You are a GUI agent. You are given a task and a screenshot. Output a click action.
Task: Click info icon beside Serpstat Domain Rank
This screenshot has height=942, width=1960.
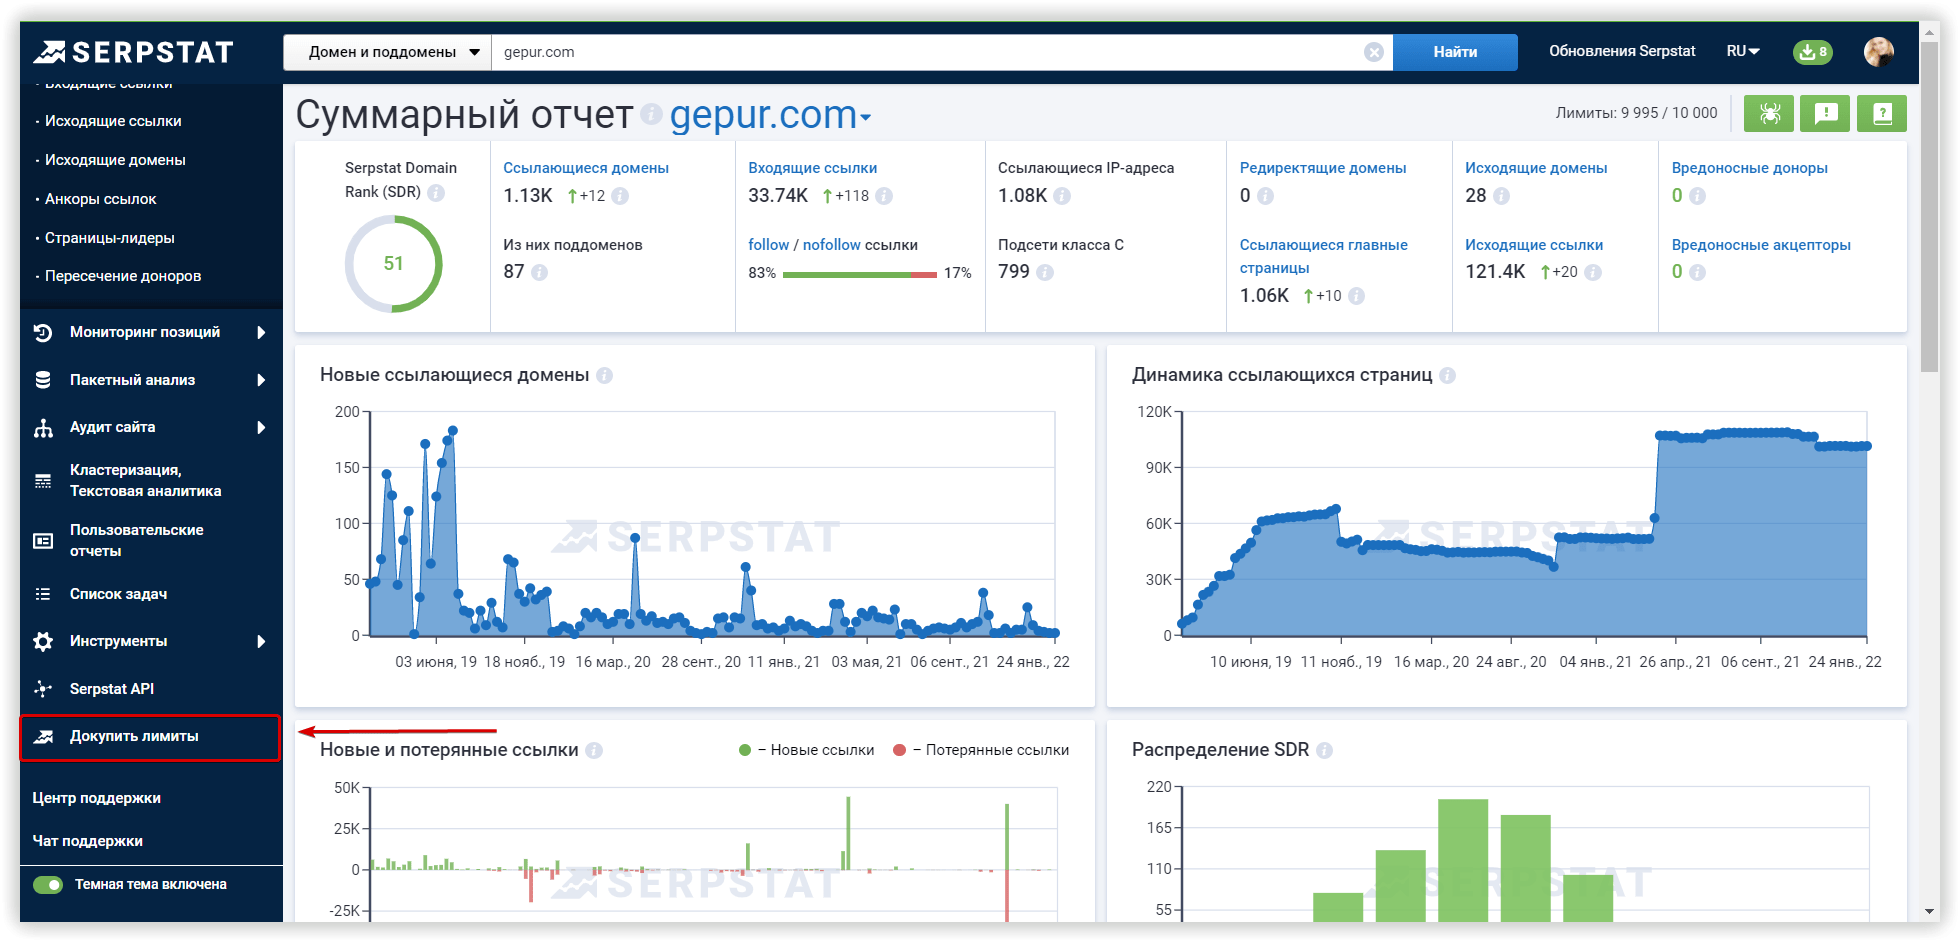point(436,192)
